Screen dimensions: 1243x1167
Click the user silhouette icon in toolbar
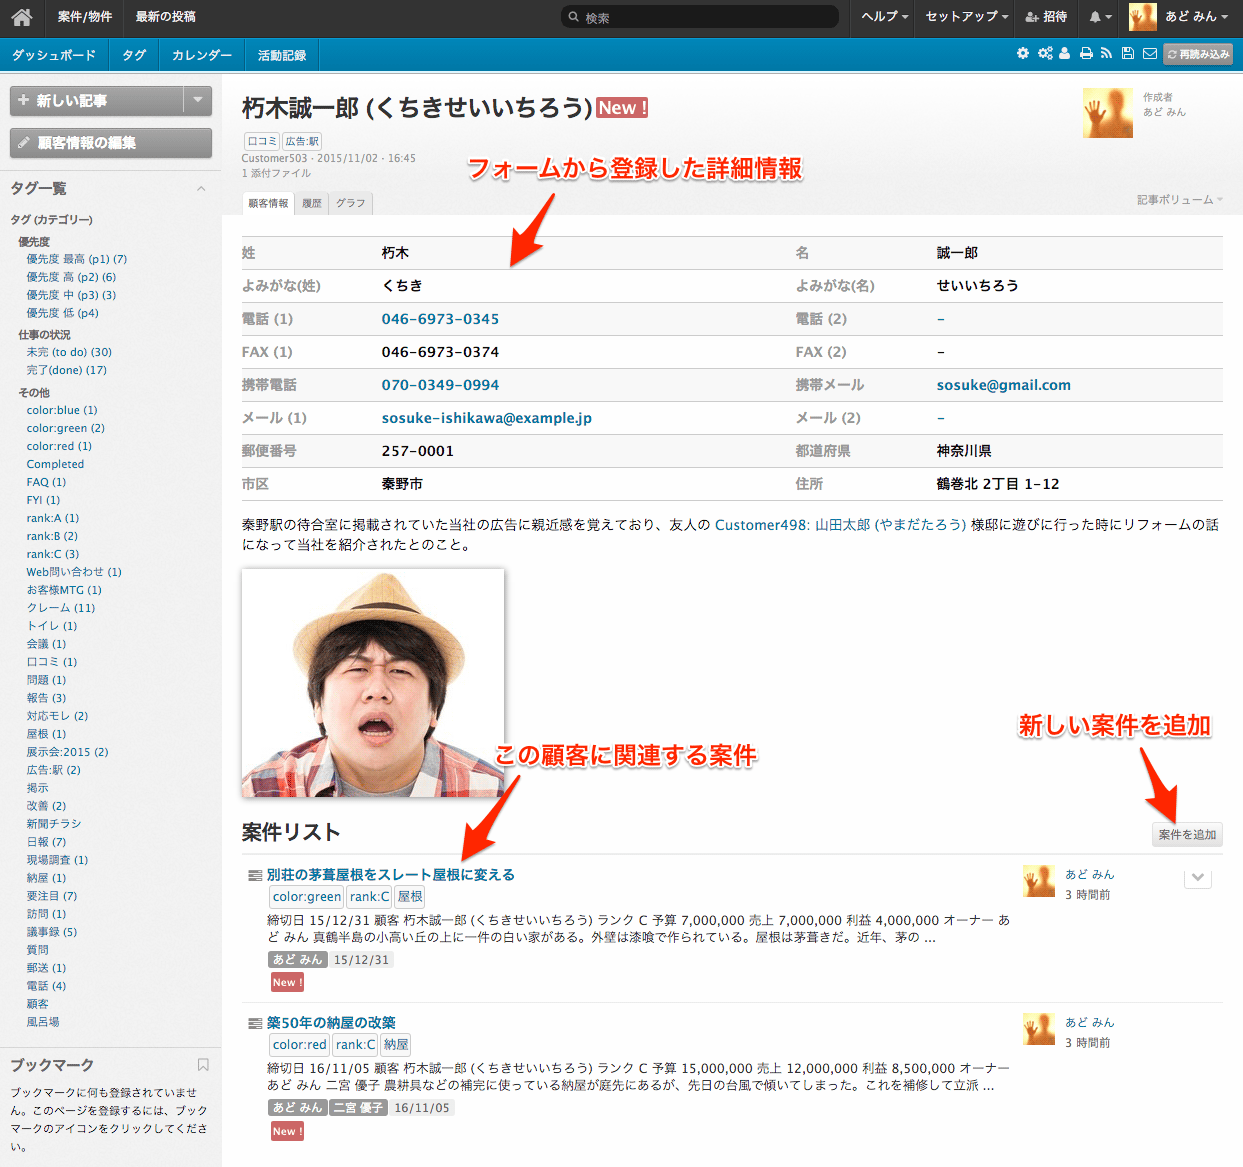[x=1064, y=53]
